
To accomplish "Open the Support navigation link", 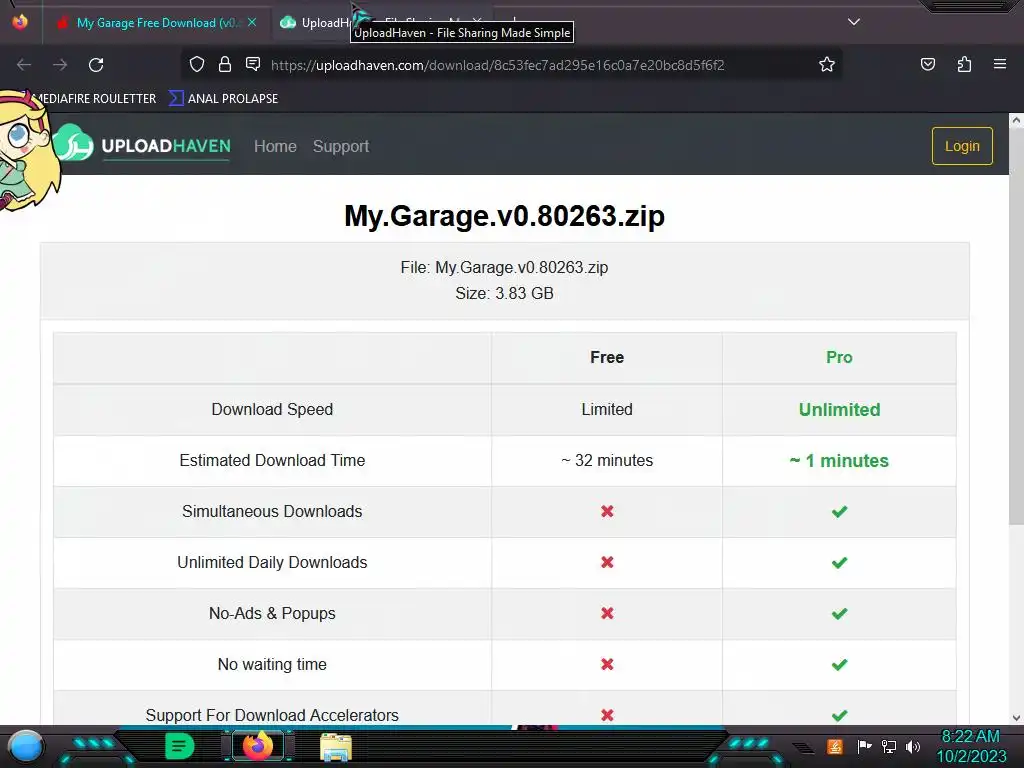I will (x=341, y=146).
